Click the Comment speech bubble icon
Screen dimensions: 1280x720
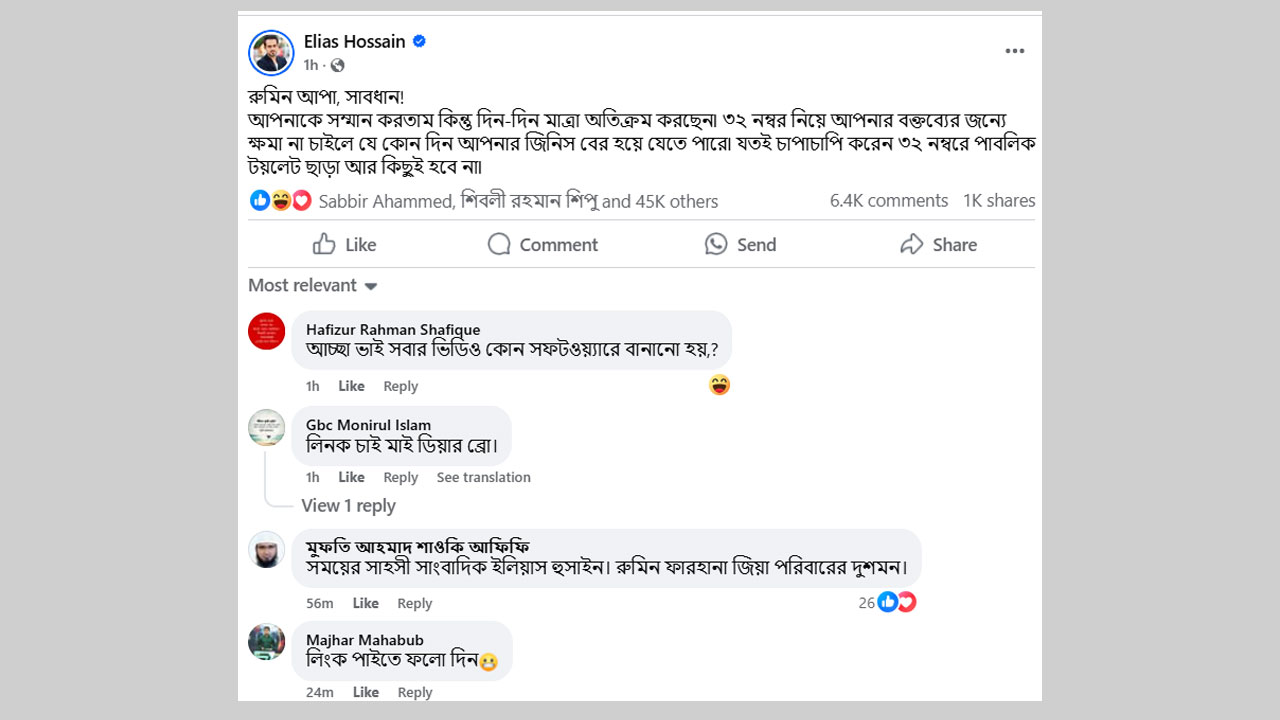point(499,244)
